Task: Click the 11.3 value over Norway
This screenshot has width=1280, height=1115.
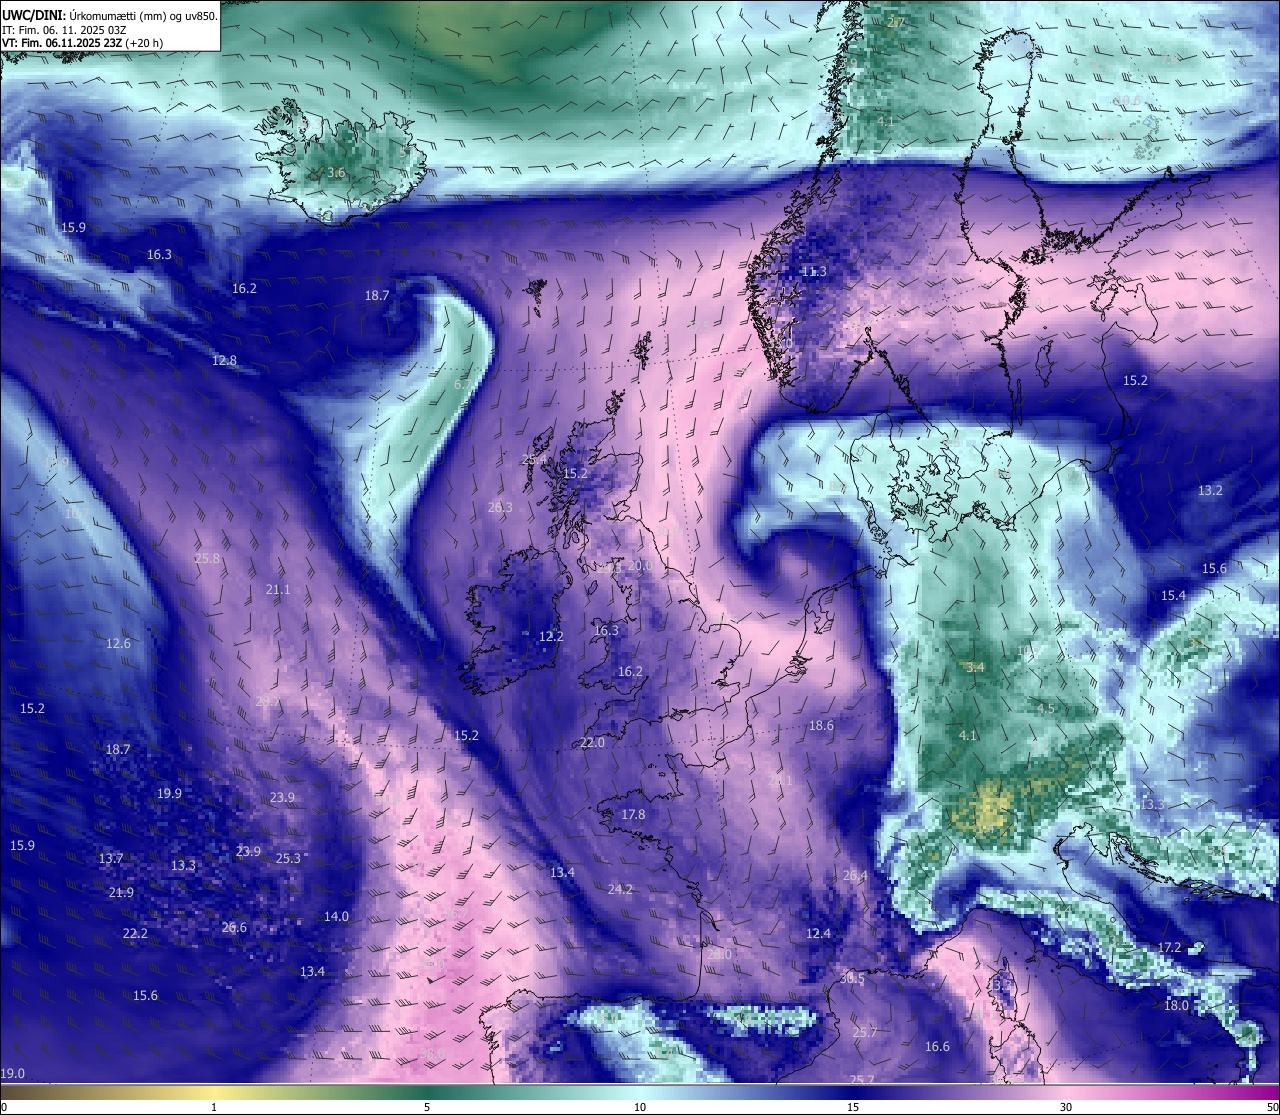Action: [x=814, y=272]
